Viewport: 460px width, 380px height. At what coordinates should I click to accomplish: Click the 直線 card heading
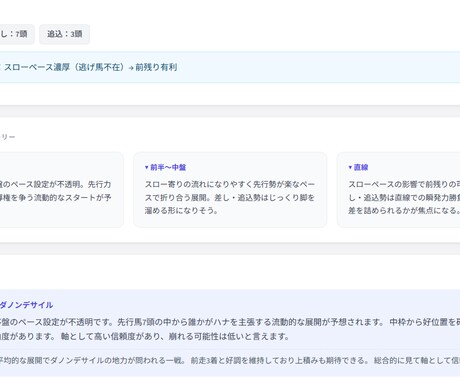click(x=361, y=167)
